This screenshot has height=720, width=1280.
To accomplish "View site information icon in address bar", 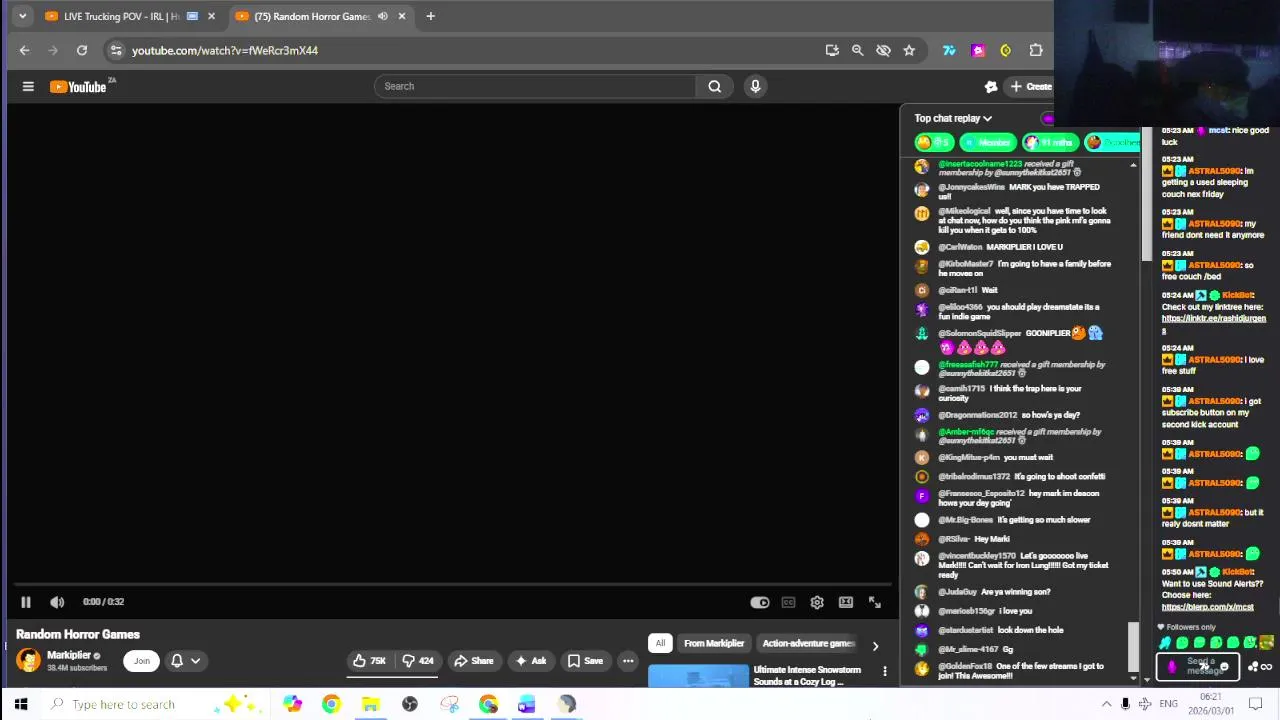I will pyautogui.click(x=116, y=50).
